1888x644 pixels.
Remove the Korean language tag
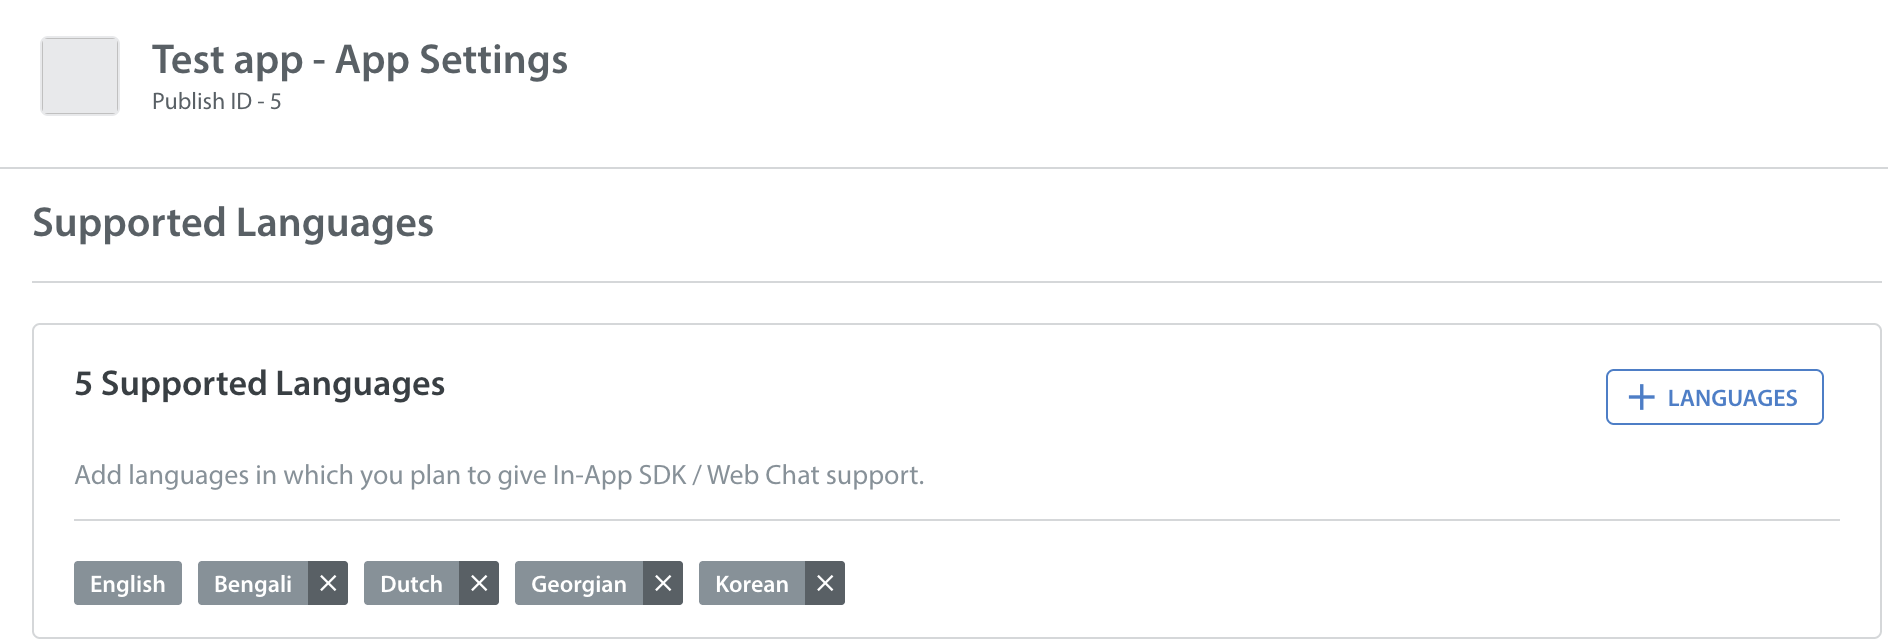tap(825, 583)
